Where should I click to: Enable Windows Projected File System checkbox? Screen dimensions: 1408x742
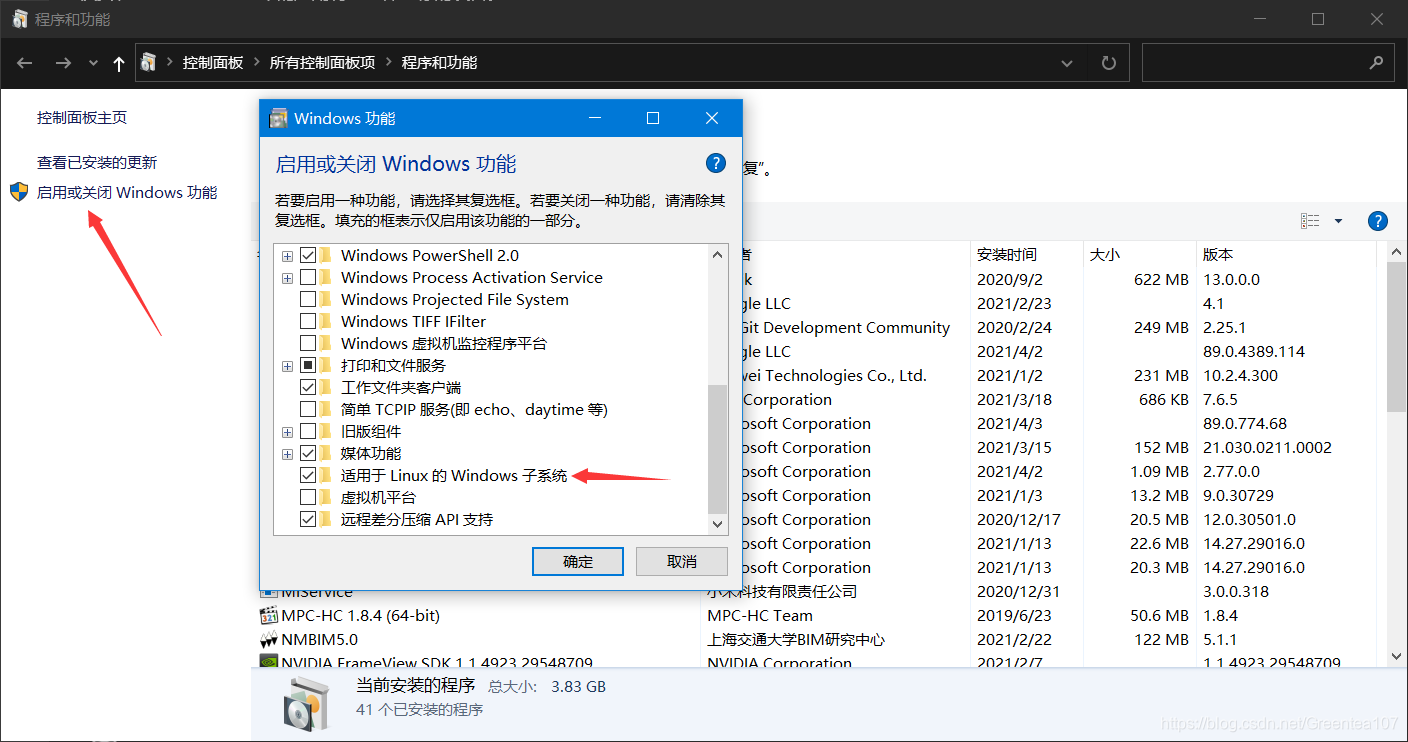point(308,299)
